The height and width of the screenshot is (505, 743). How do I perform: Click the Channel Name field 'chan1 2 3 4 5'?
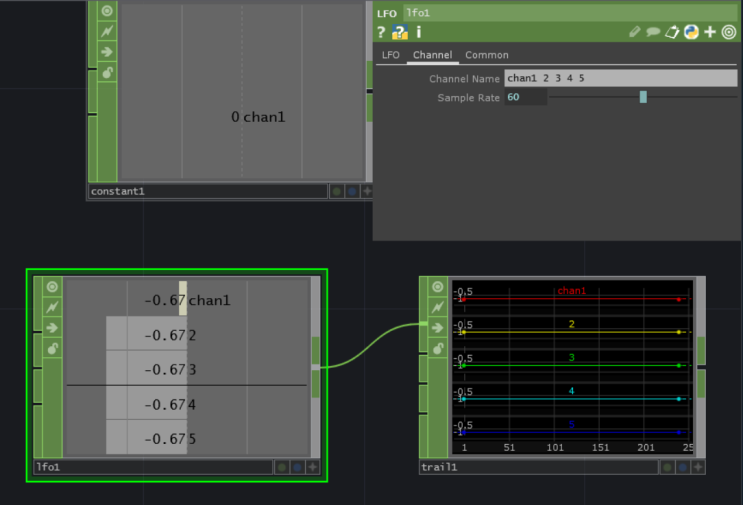tap(621, 78)
